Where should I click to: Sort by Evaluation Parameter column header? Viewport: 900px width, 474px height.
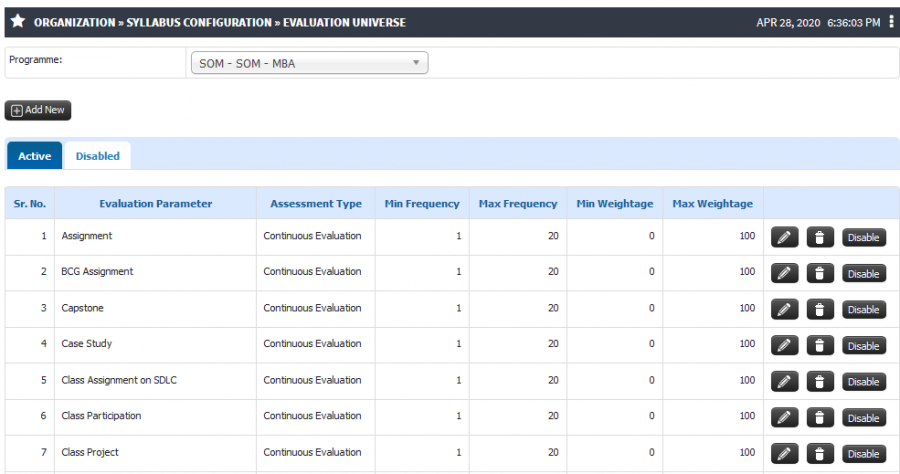pos(156,204)
